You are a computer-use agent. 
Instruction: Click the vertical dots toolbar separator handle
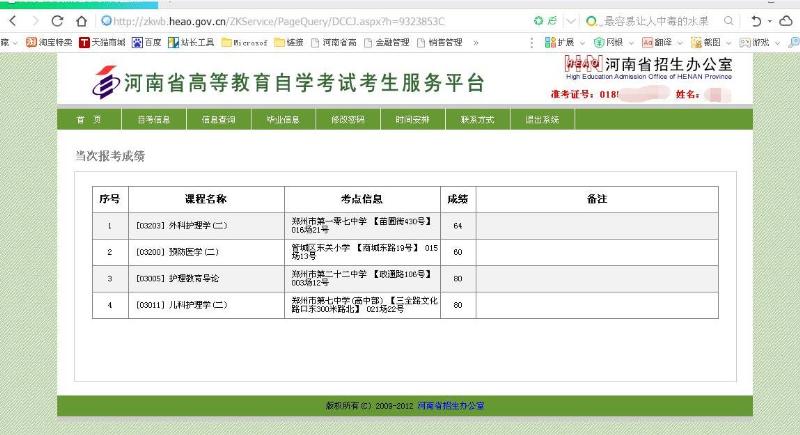point(532,43)
